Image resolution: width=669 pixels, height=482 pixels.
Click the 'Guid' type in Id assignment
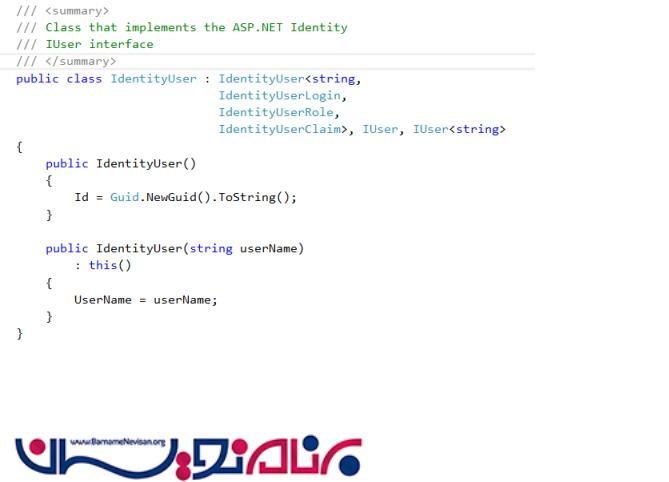(x=125, y=197)
